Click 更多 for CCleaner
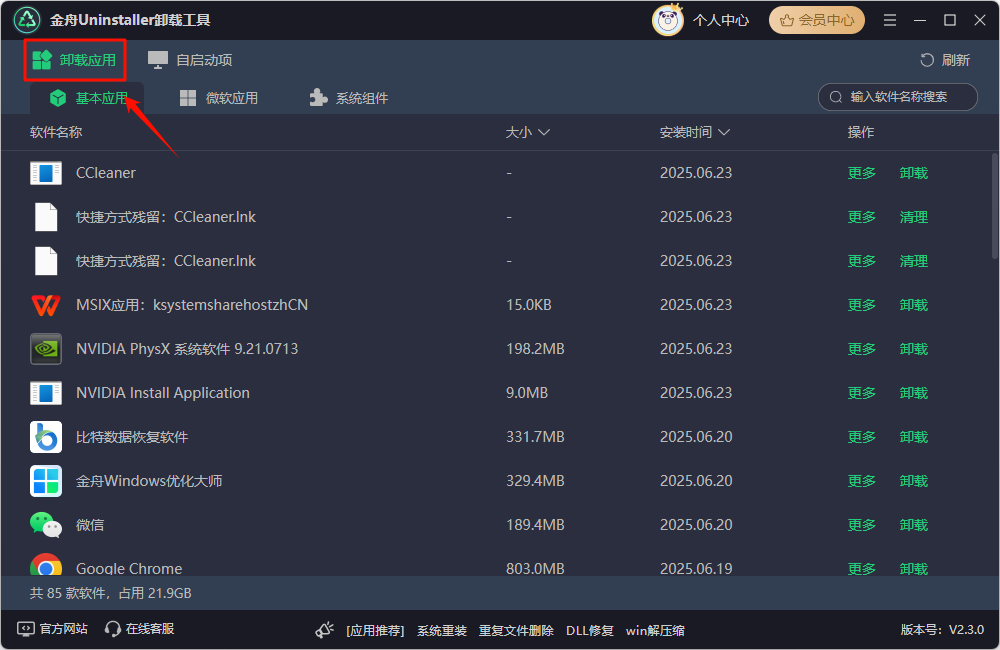This screenshot has width=1000, height=650. tap(862, 173)
